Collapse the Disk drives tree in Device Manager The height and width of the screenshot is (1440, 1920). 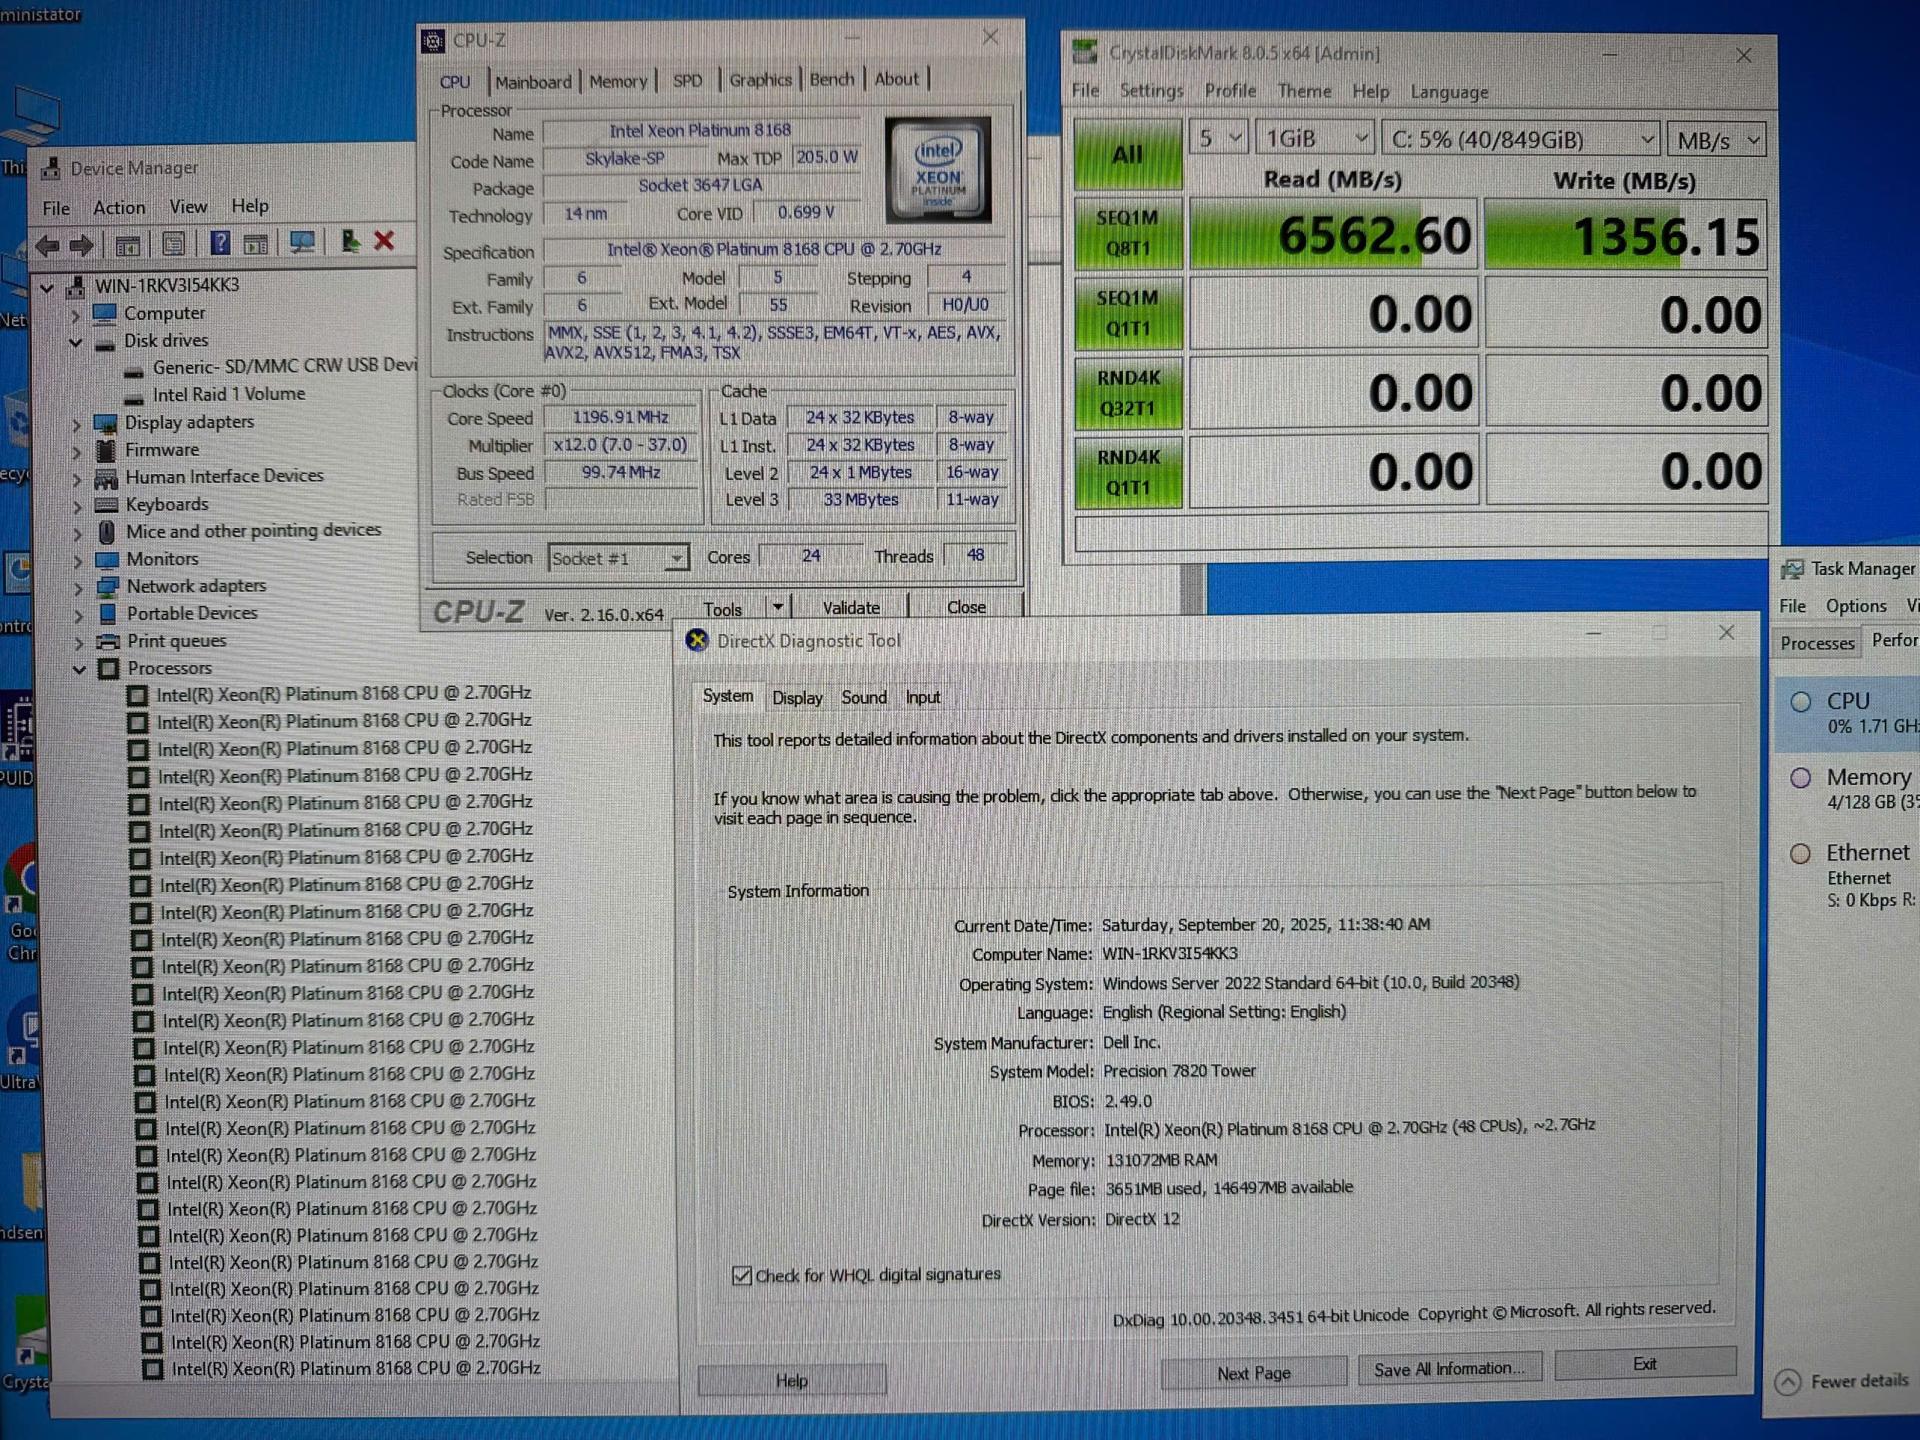tap(77, 341)
